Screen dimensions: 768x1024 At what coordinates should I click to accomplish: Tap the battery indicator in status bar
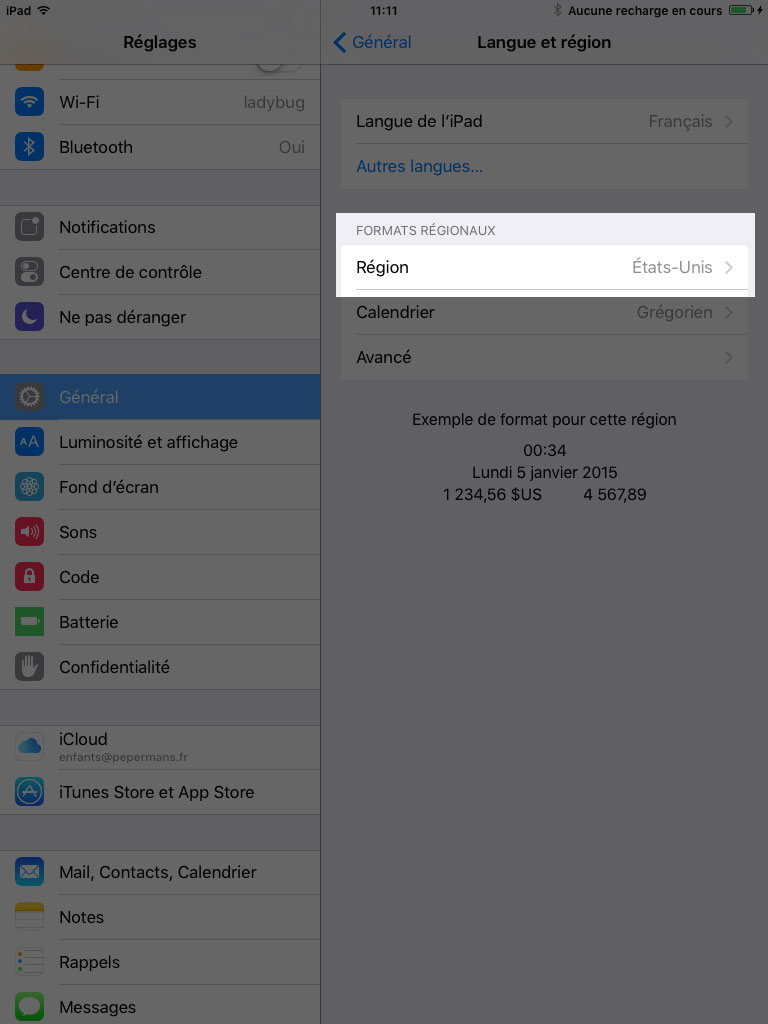[x=744, y=10]
